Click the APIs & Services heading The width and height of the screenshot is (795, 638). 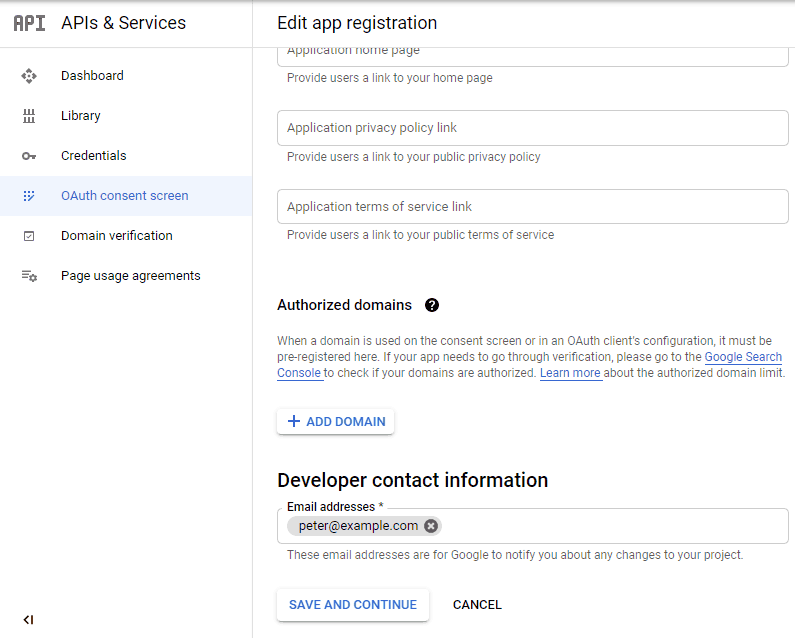[x=124, y=23]
